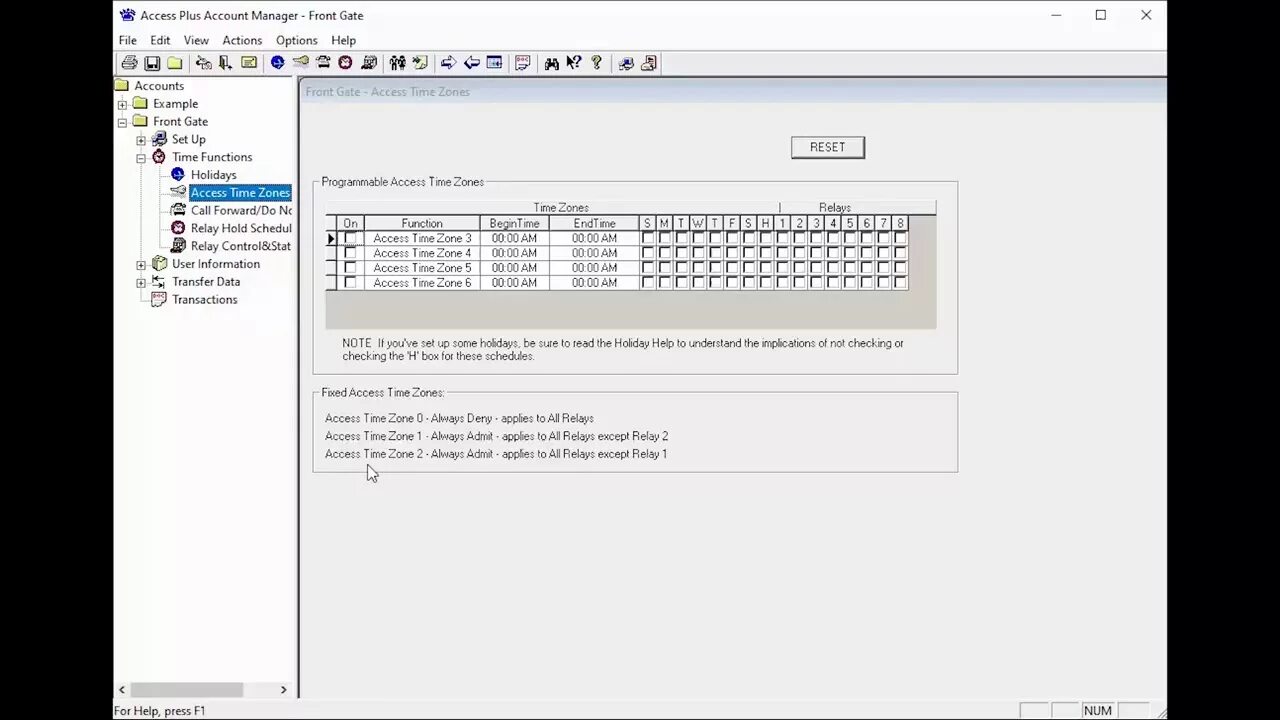
Task: Open the File menu
Action: point(128,40)
